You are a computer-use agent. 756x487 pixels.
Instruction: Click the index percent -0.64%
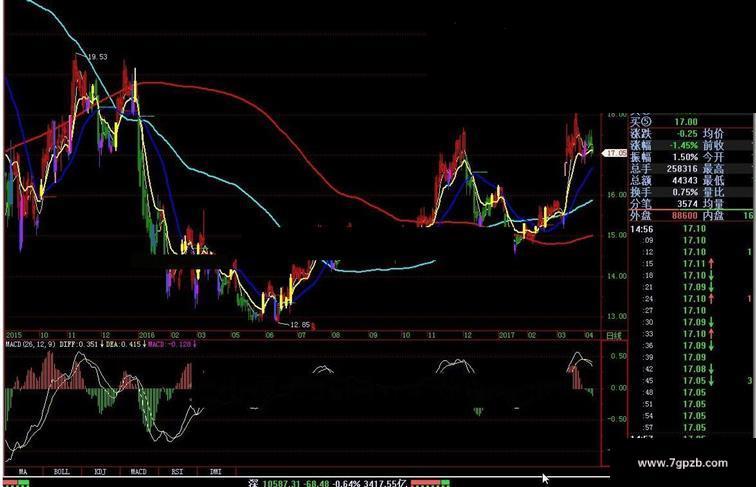click(x=347, y=483)
